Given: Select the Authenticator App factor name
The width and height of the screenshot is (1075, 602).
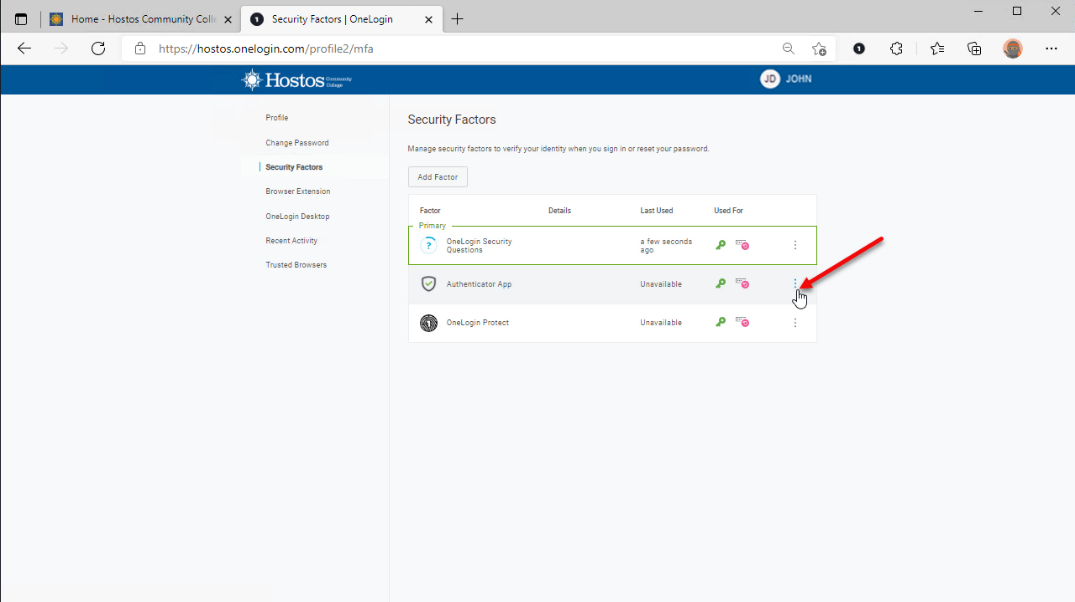Looking at the screenshot, I should tap(479, 284).
